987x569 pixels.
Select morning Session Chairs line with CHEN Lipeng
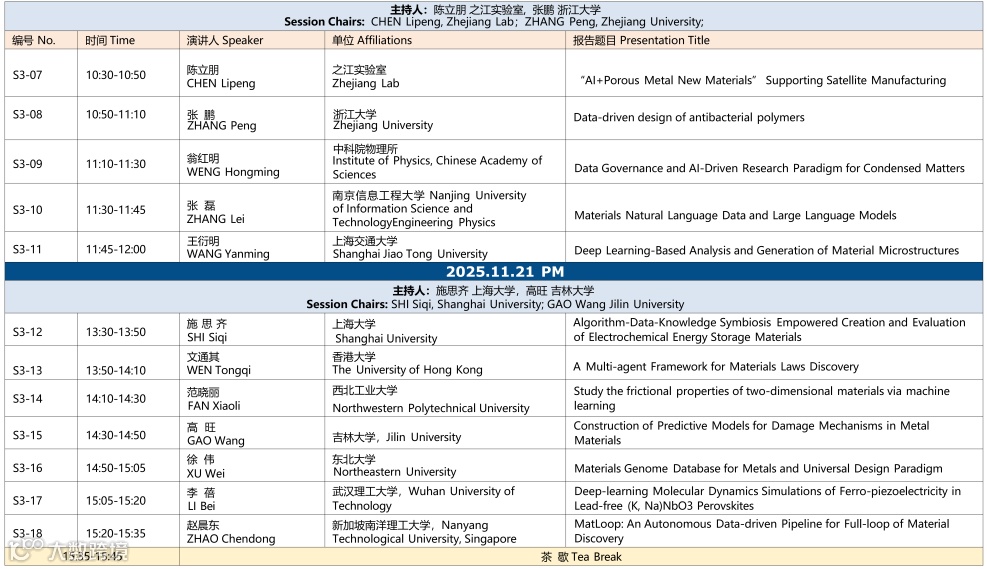[x=494, y=22]
